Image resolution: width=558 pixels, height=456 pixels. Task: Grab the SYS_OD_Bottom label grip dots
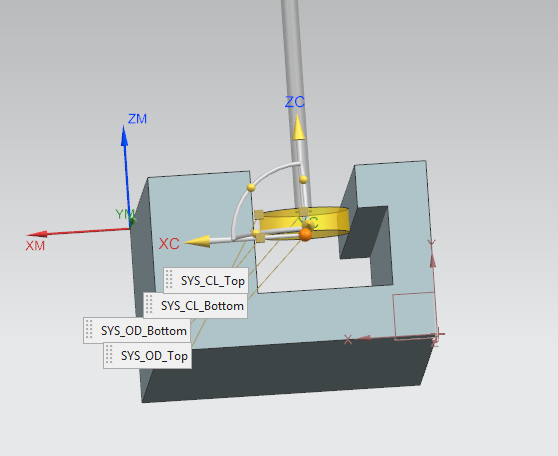(x=89, y=330)
